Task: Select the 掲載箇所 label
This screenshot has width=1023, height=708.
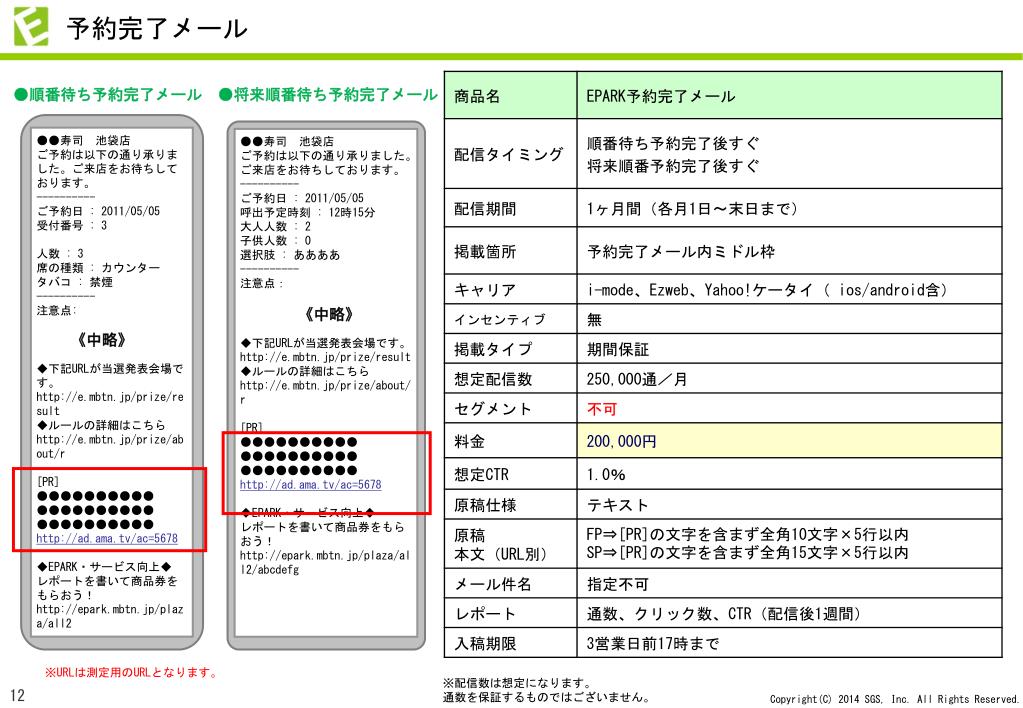Action: (x=485, y=251)
